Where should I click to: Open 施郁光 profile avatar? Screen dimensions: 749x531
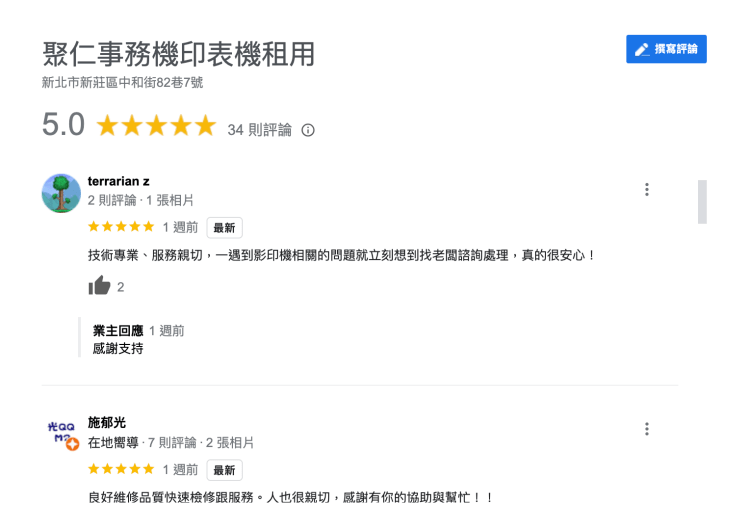tap(61, 433)
